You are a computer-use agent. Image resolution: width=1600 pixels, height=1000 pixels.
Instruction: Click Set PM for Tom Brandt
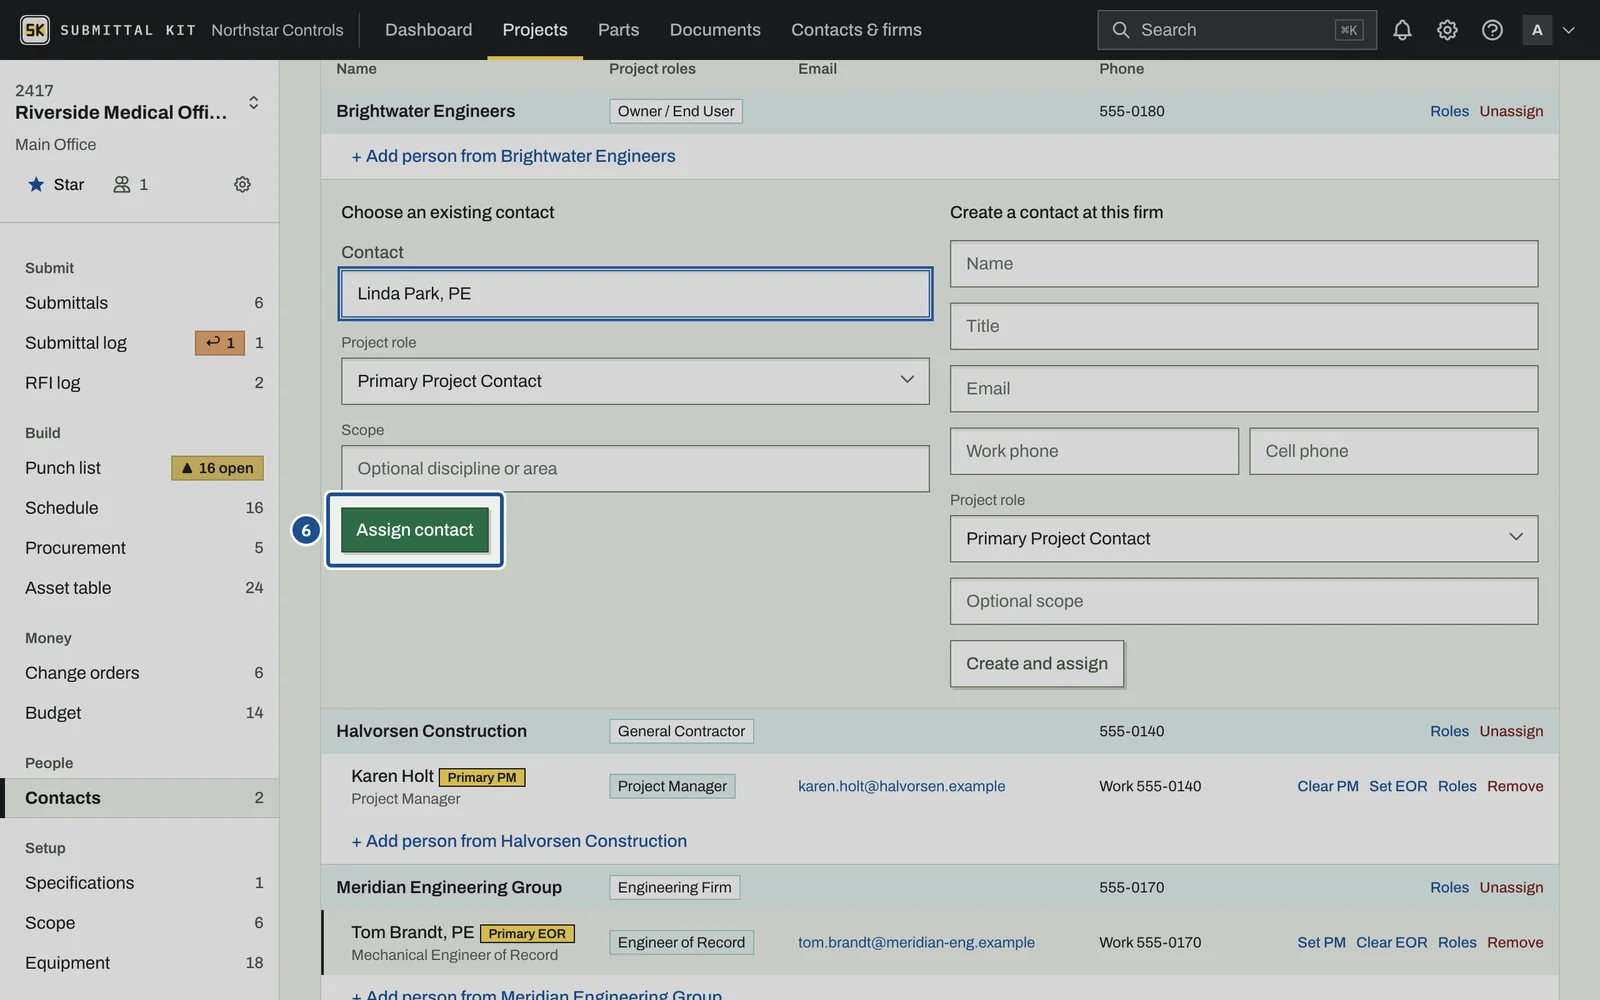1321,942
